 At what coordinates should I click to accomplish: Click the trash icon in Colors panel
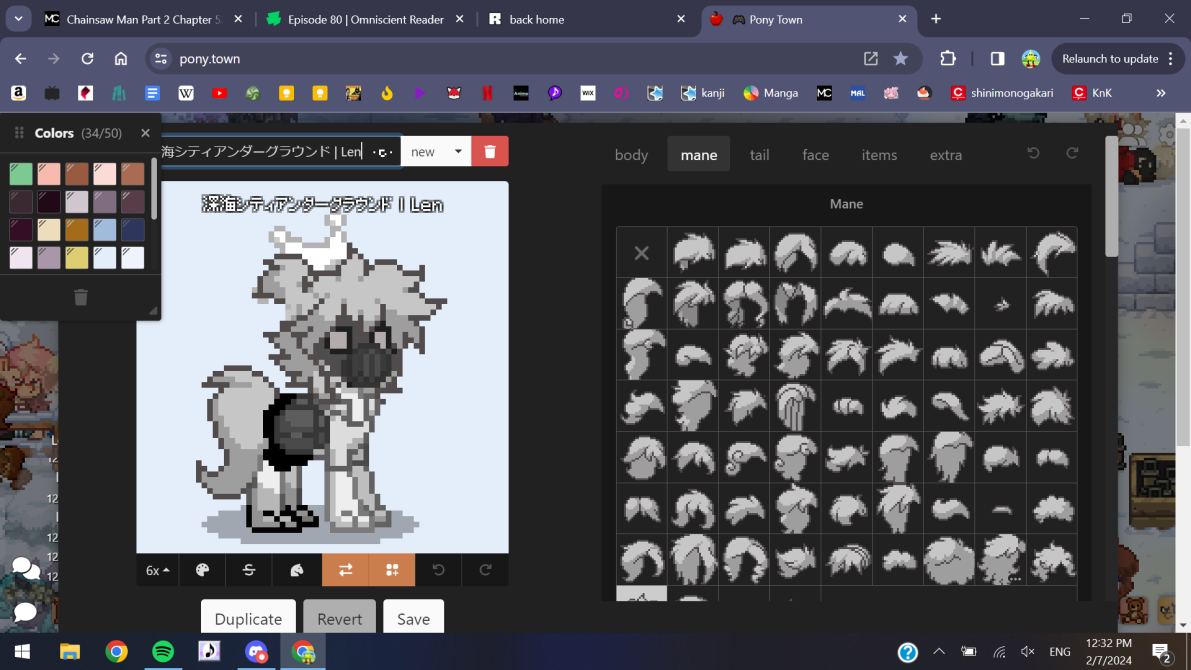pyautogui.click(x=81, y=297)
